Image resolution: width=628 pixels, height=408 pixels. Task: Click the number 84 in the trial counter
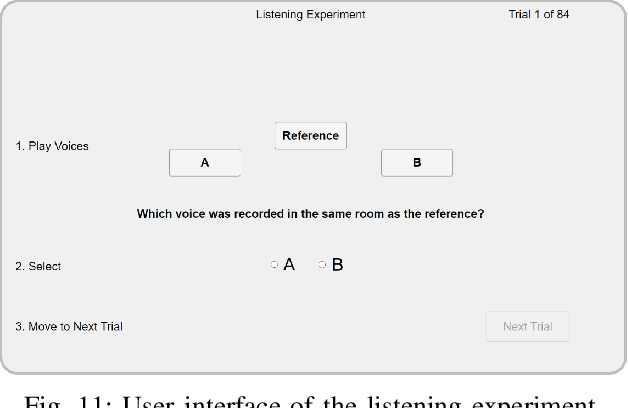[x=563, y=15]
